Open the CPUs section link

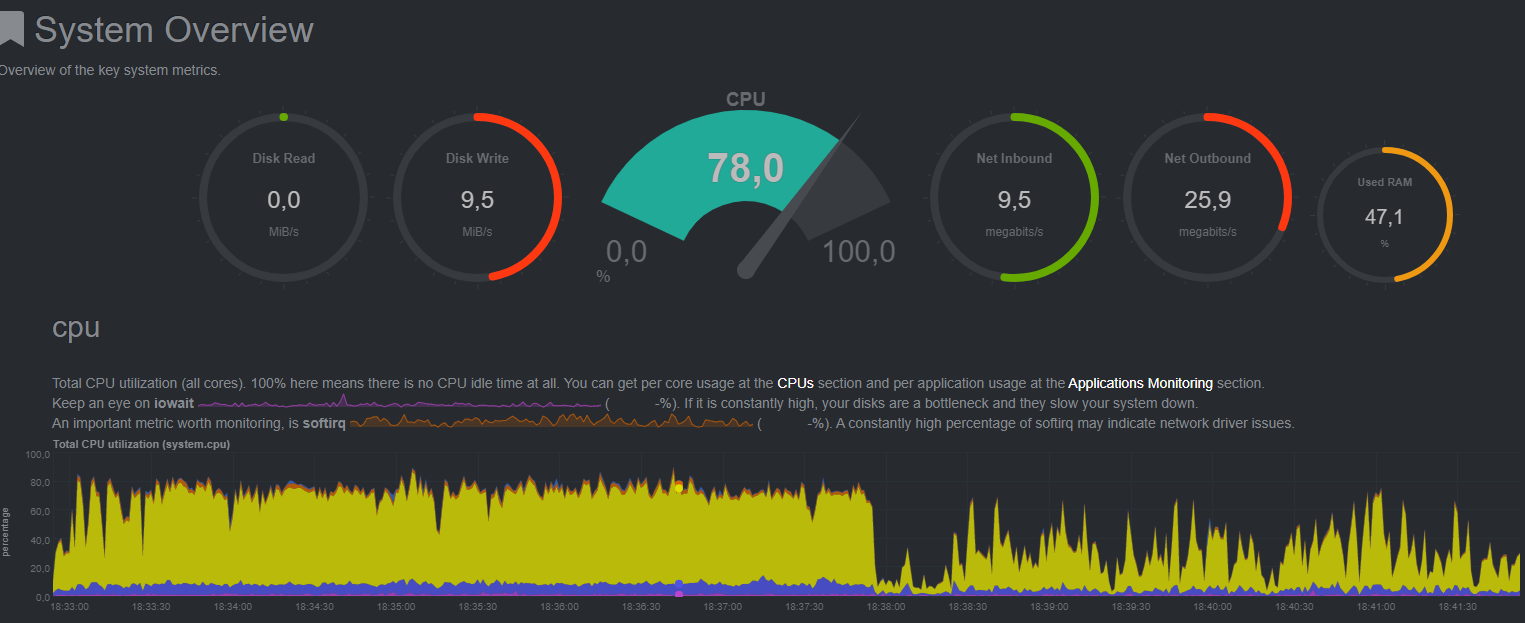click(x=795, y=383)
